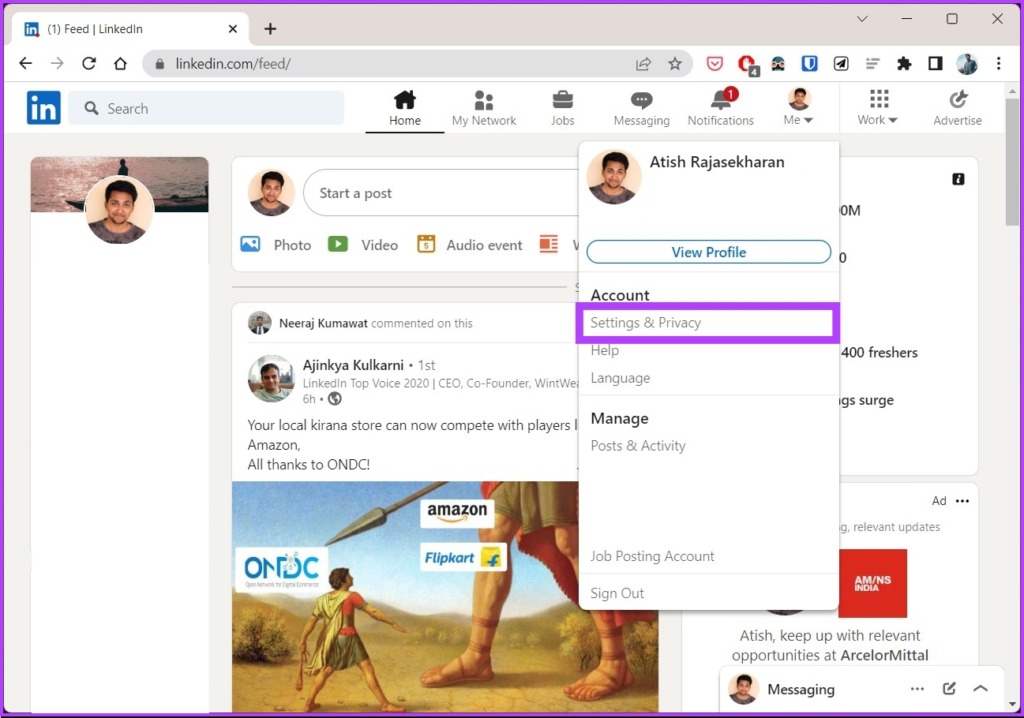Expand the Work apps dropdown
Viewport: 1024px width, 718px height.
click(x=878, y=108)
